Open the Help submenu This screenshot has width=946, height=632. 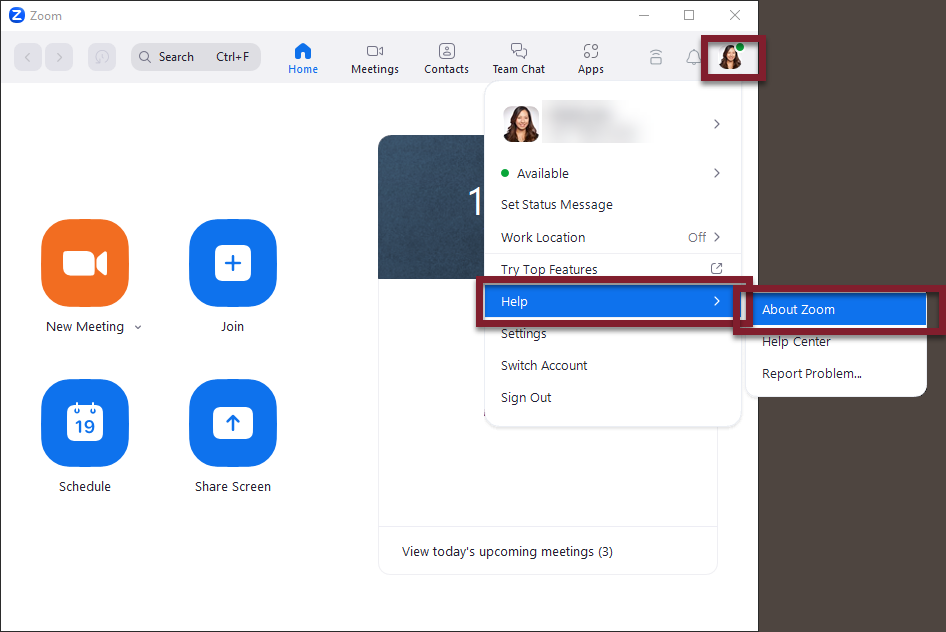click(x=612, y=301)
